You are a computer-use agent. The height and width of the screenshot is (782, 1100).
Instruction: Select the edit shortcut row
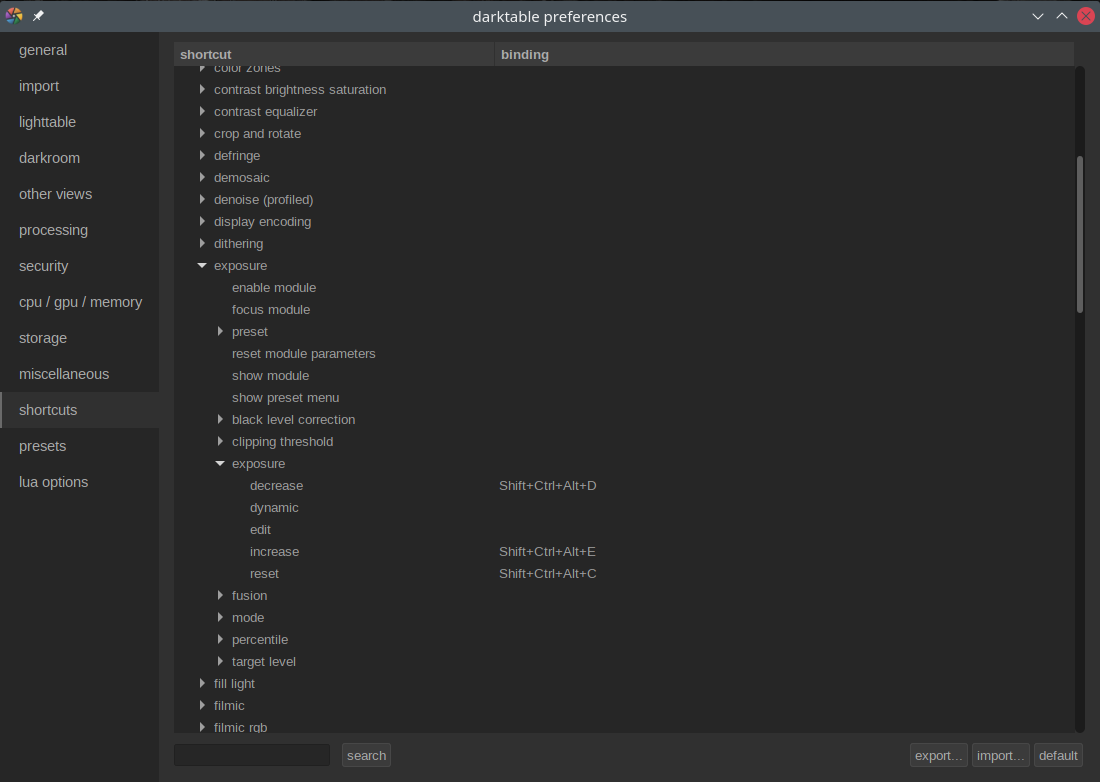click(x=624, y=530)
